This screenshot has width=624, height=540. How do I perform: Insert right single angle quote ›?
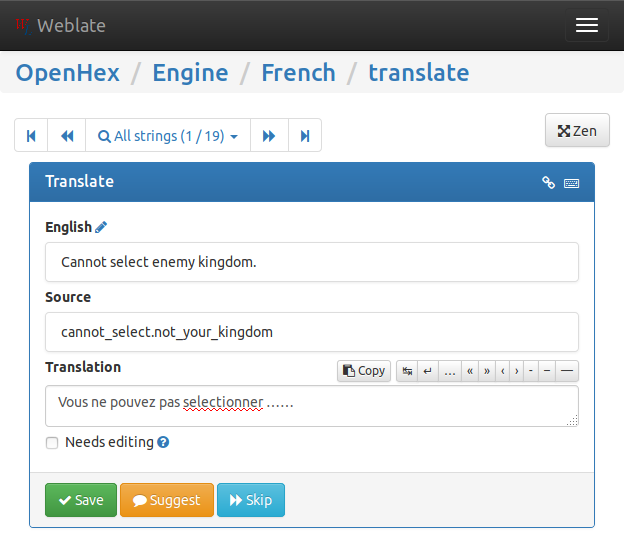pos(517,371)
